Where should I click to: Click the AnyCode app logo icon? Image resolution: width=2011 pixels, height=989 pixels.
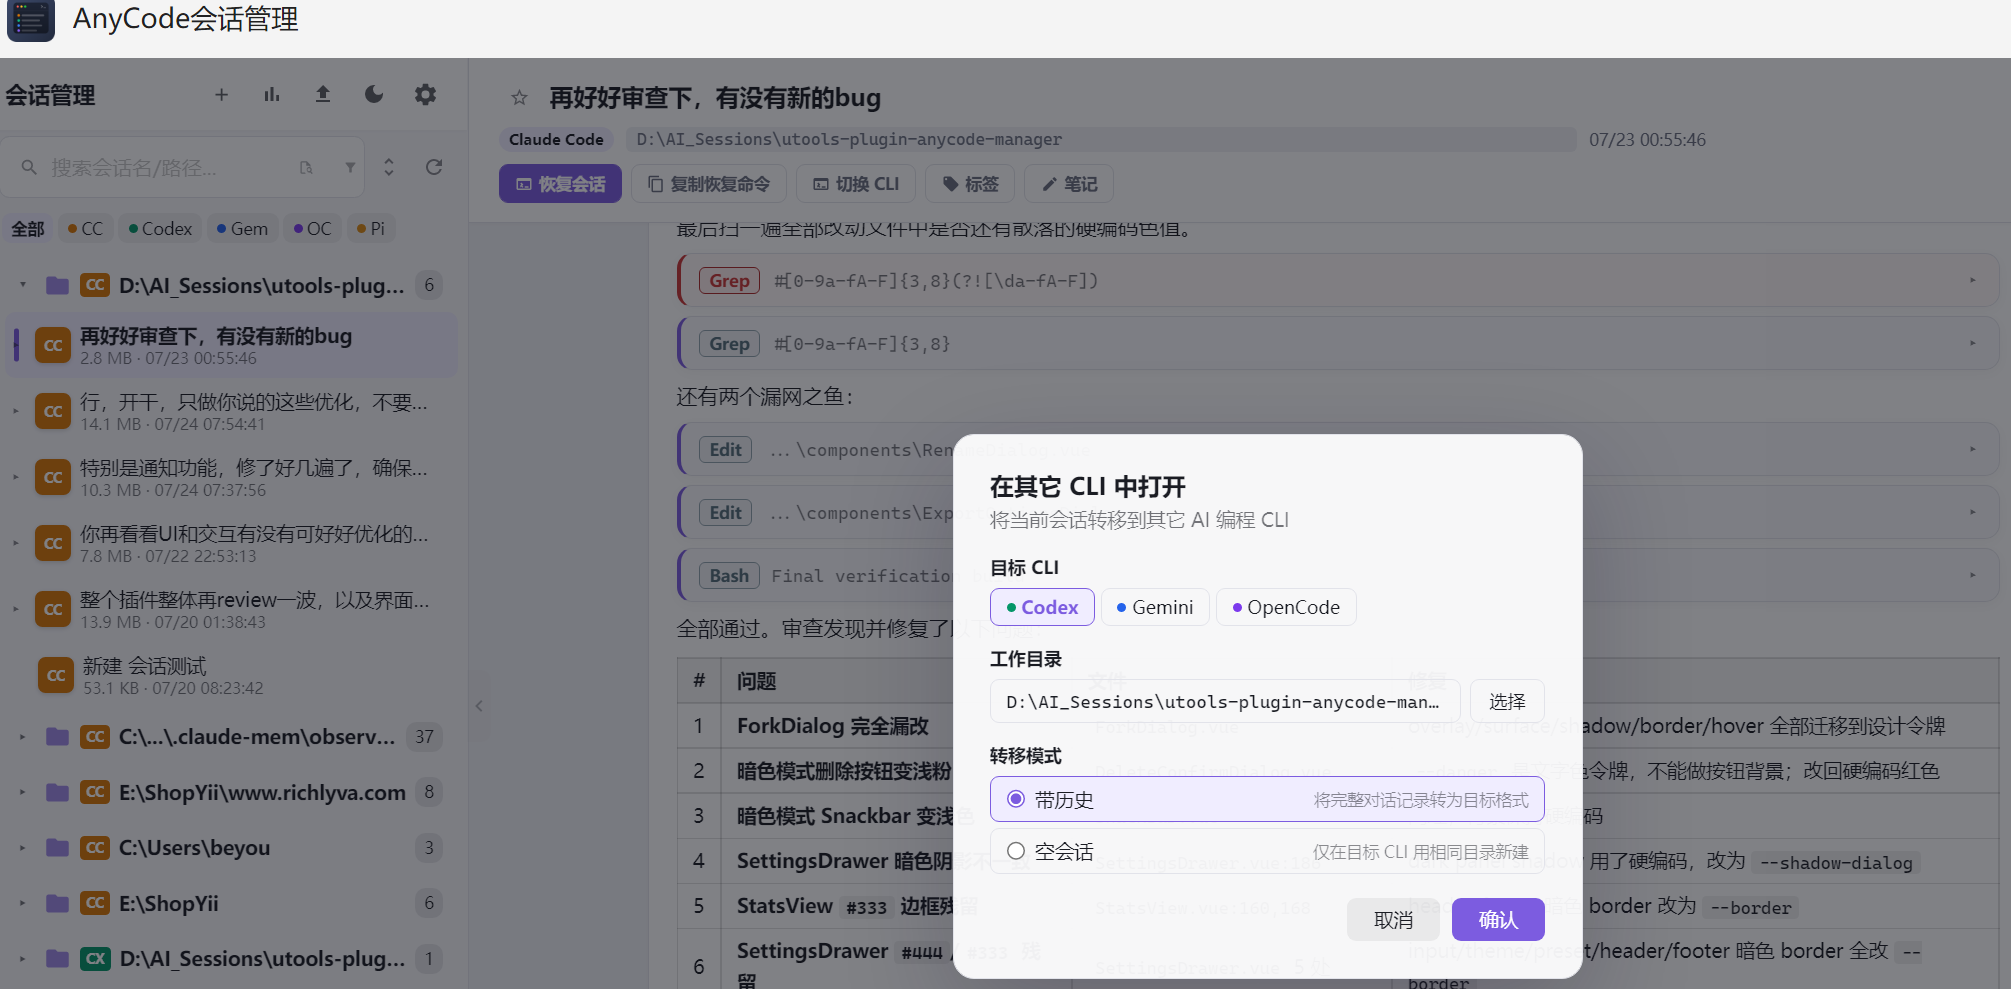[31, 20]
